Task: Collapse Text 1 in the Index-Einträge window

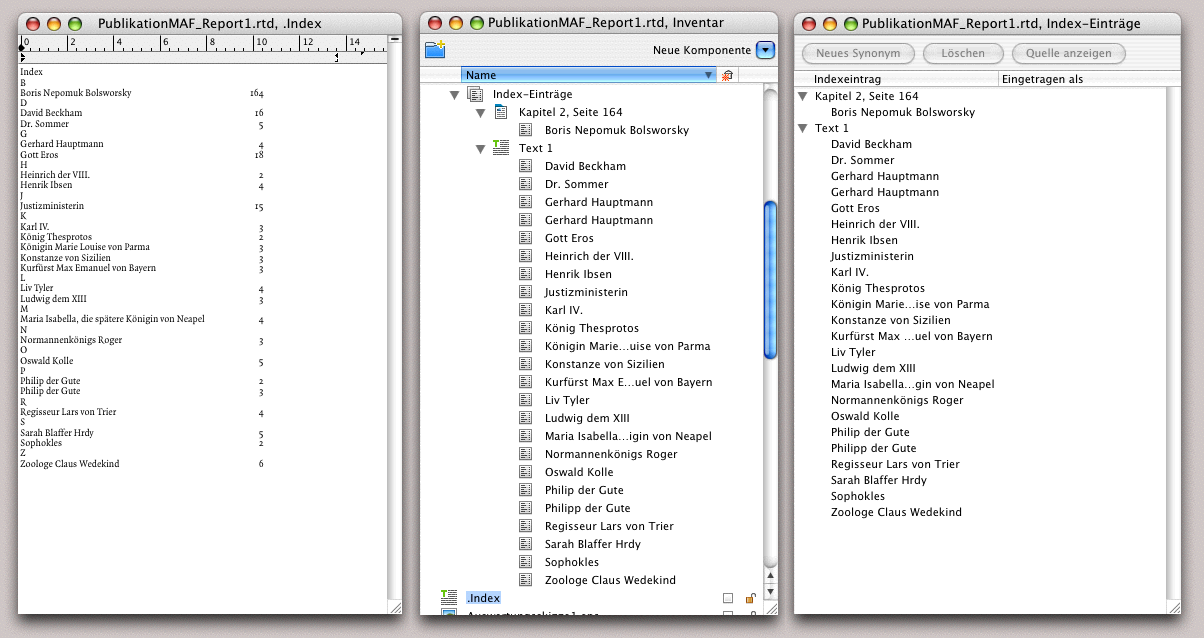Action: coord(803,128)
